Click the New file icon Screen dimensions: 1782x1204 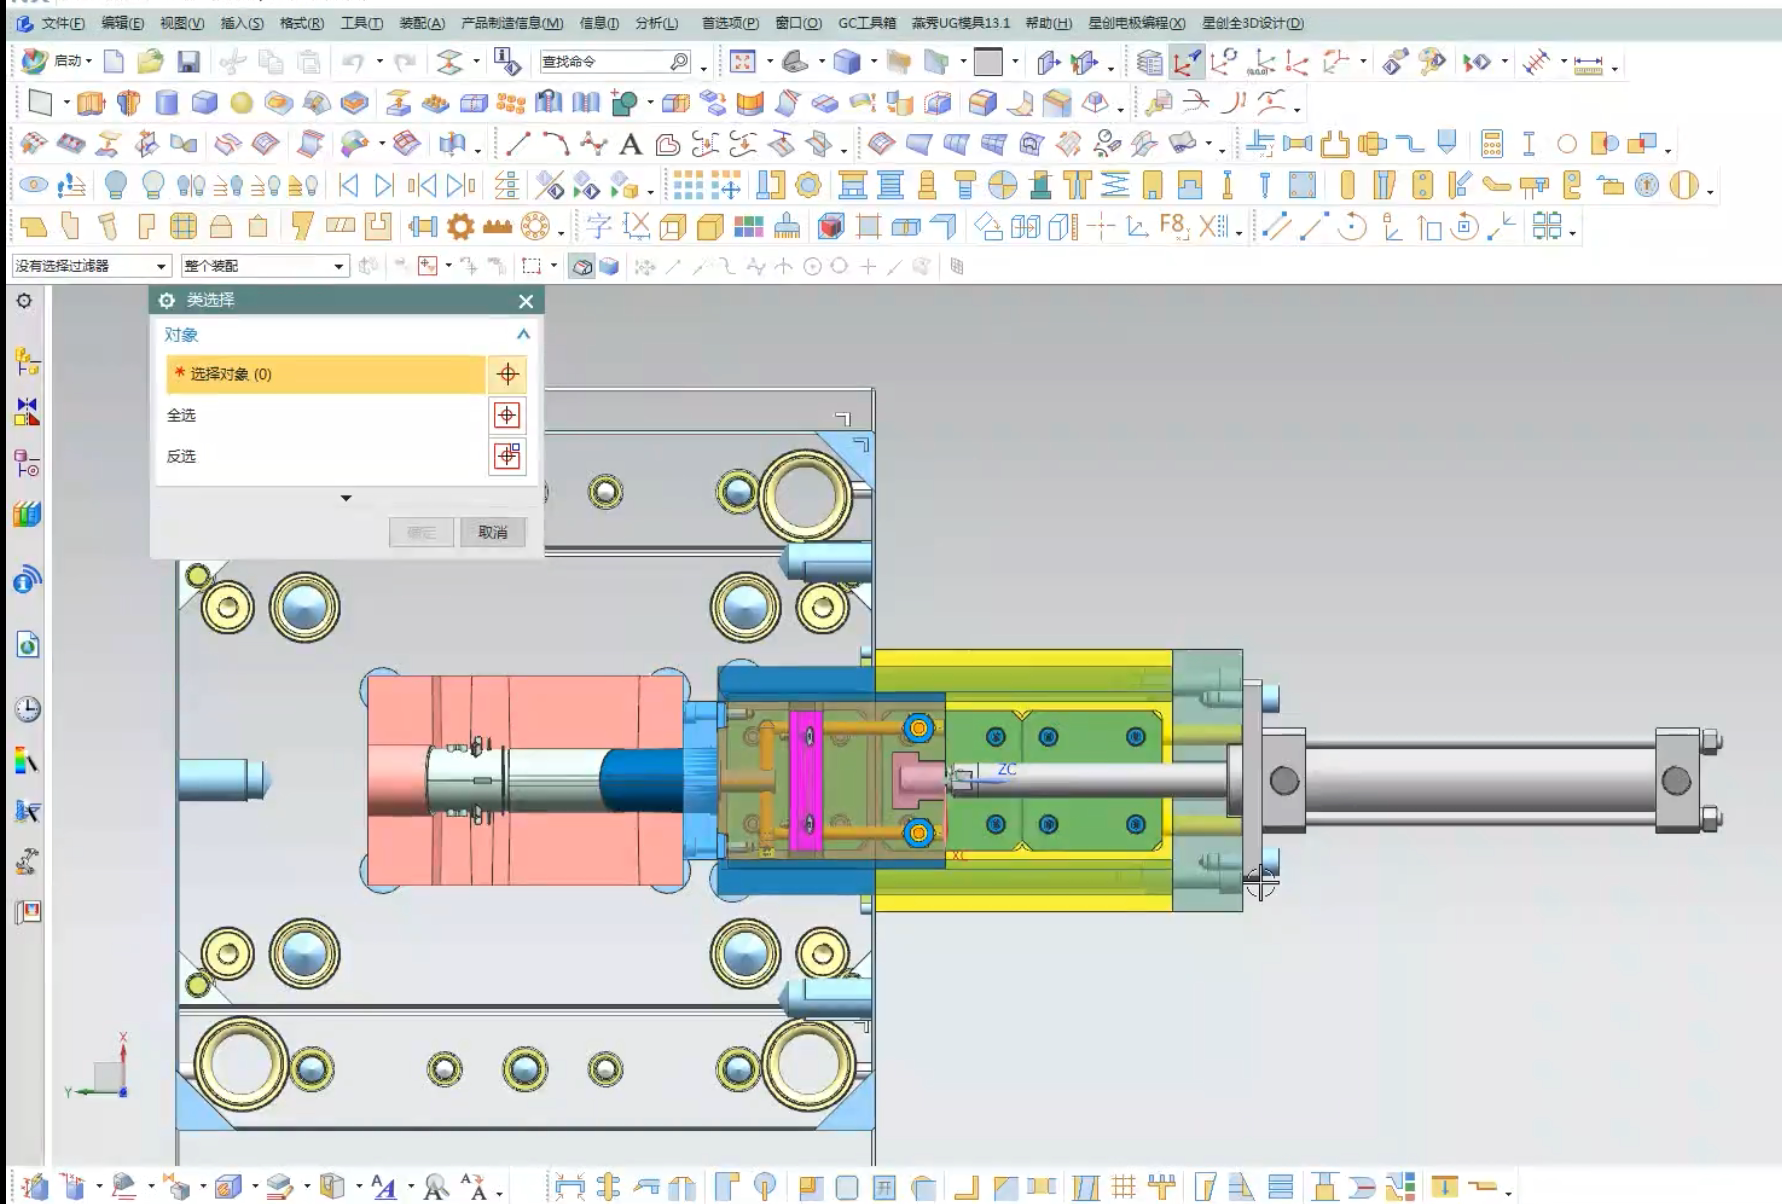[114, 62]
